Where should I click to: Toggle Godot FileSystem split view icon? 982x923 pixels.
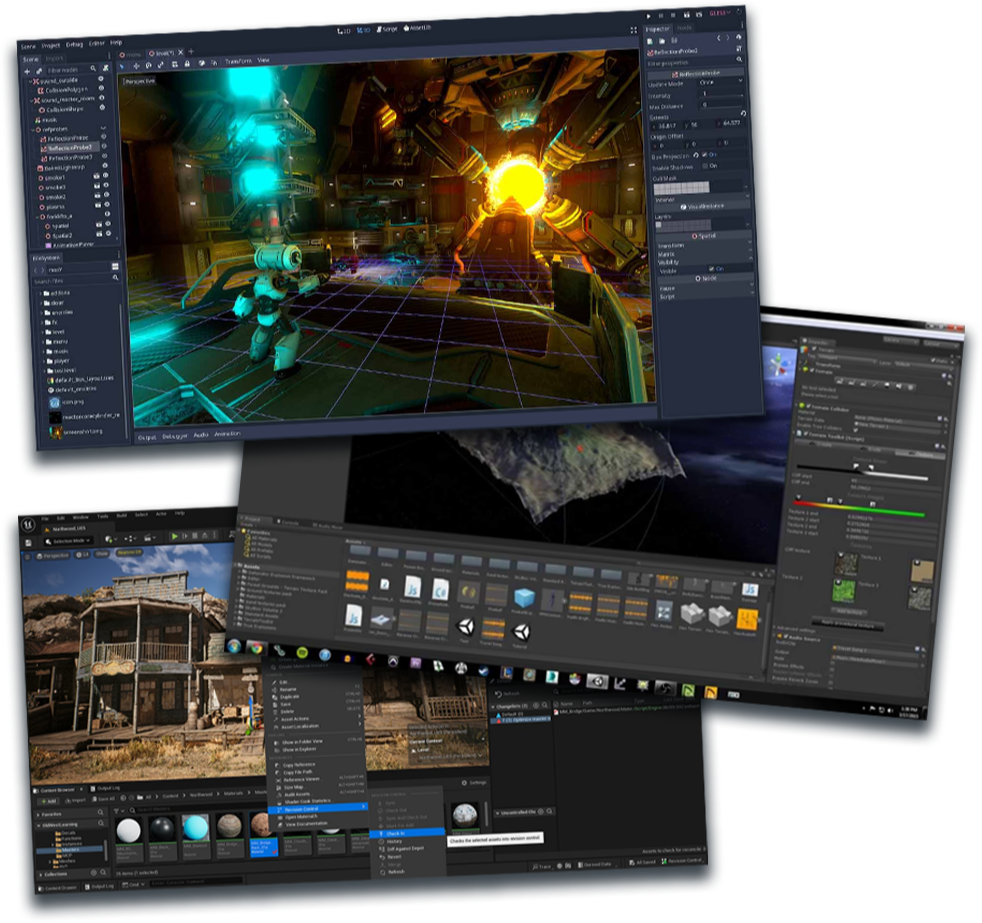[115, 266]
